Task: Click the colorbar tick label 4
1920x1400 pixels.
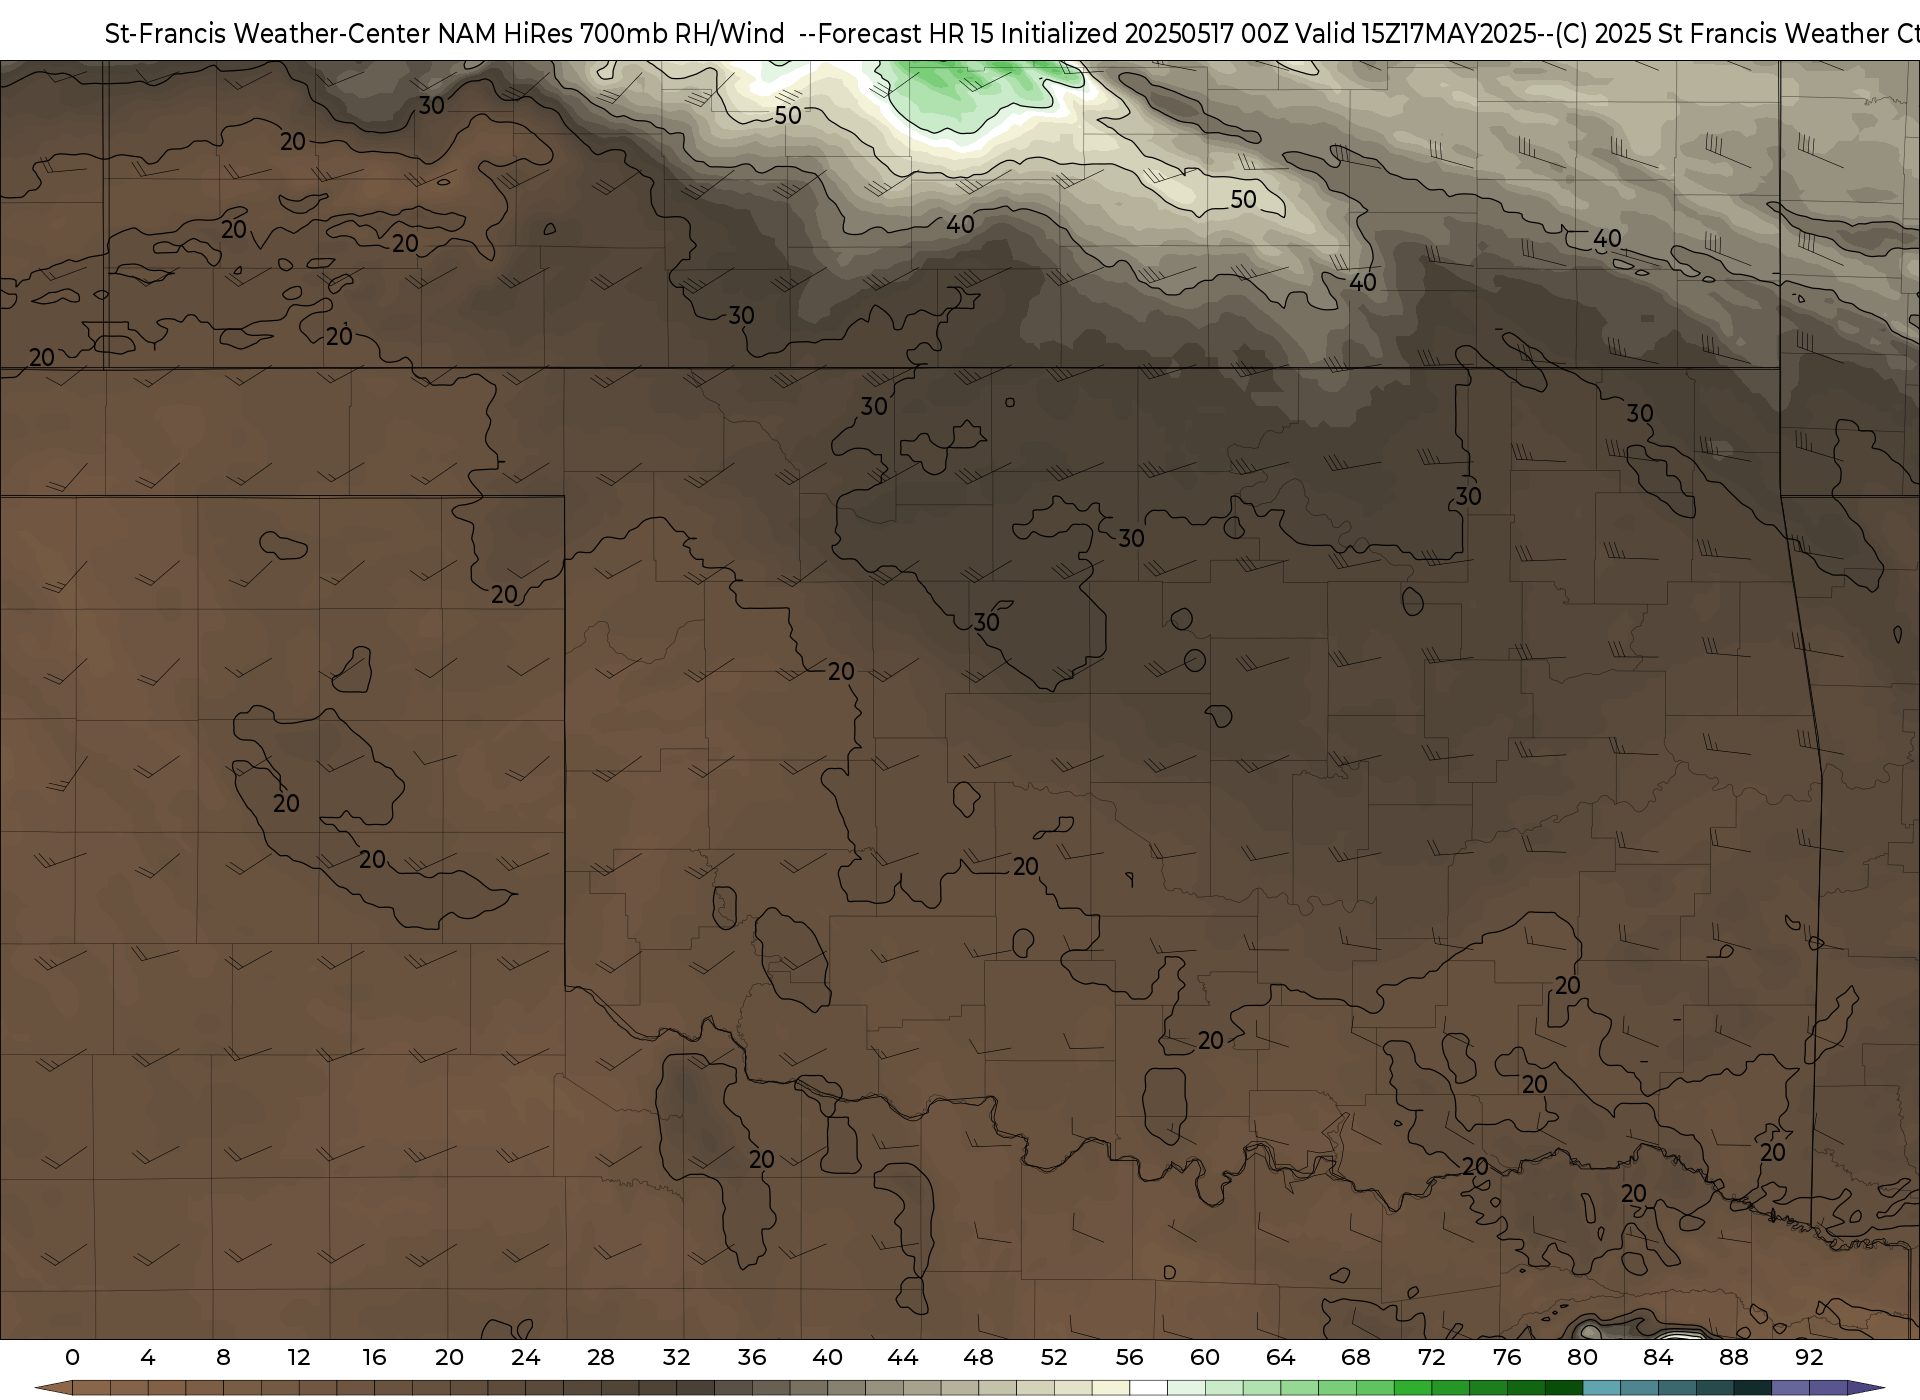Action: coord(148,1358)
